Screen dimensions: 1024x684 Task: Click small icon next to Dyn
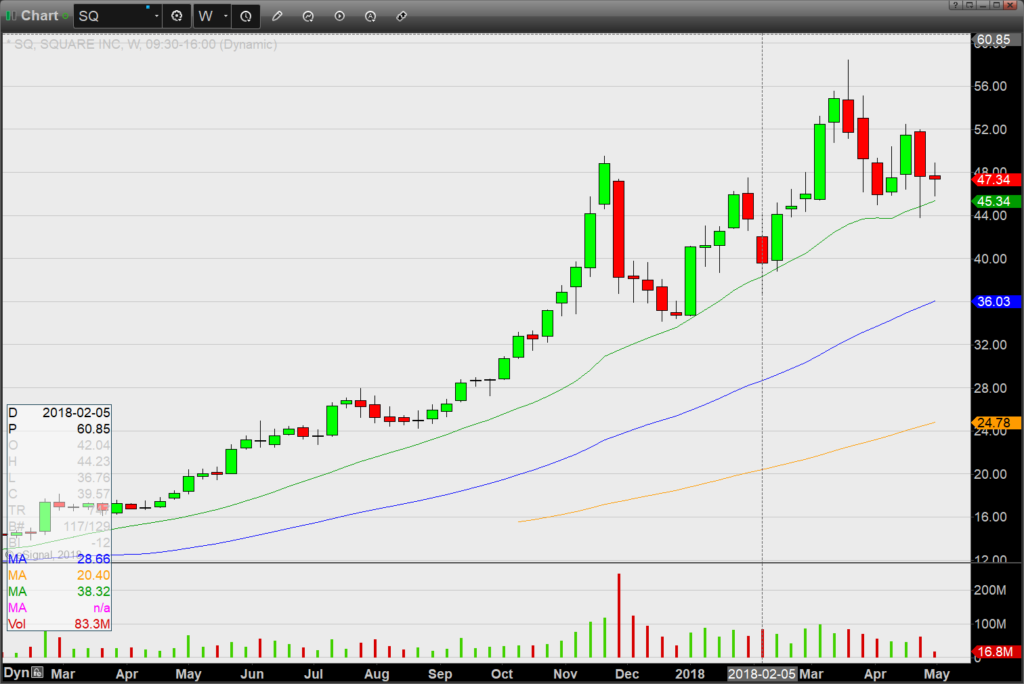click(37, 672)
